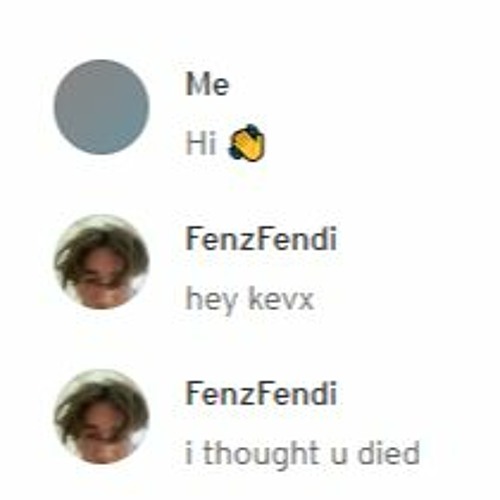
Task: Click the word 'kevx' in the message
Action: point(281,298)
